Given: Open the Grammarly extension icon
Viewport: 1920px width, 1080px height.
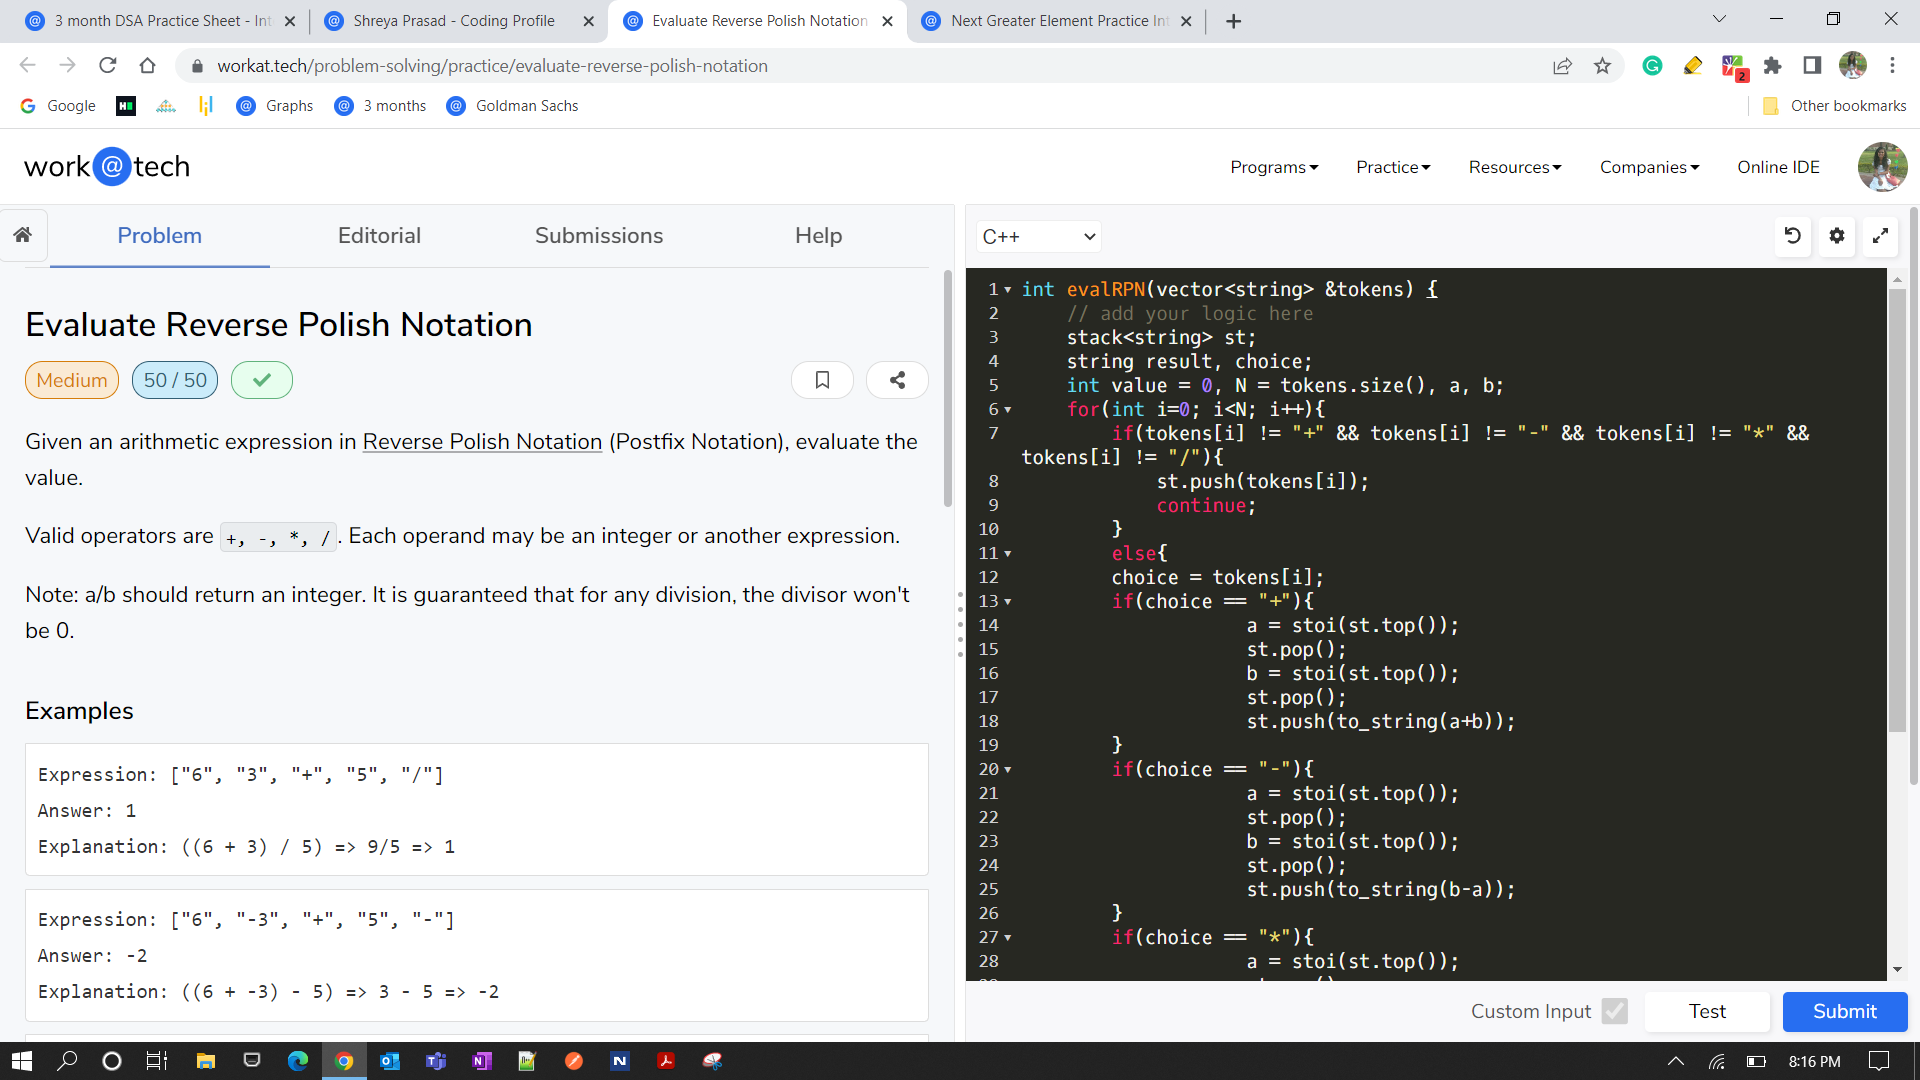Looking at the screenshot, I should (1652, 66).
